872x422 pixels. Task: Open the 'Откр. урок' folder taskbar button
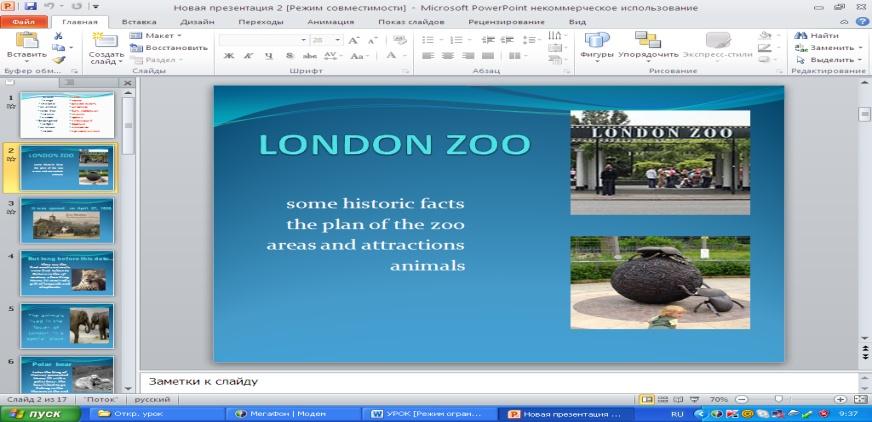point(156,414)
